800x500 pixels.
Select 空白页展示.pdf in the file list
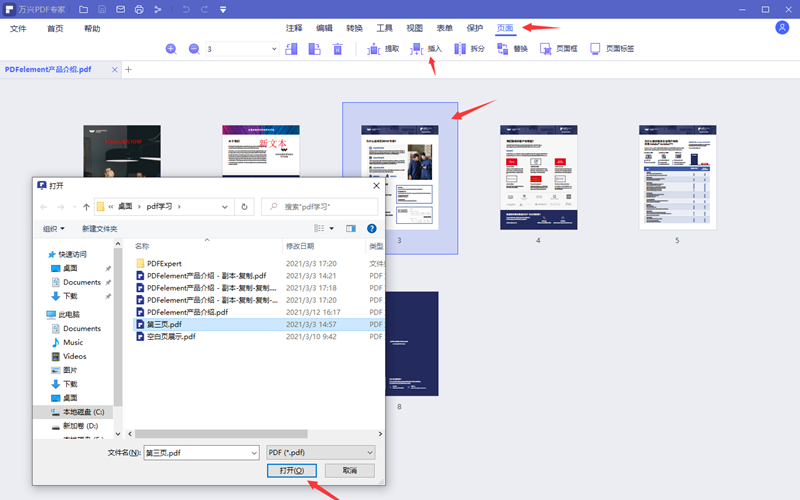click(x=171, y=337)
